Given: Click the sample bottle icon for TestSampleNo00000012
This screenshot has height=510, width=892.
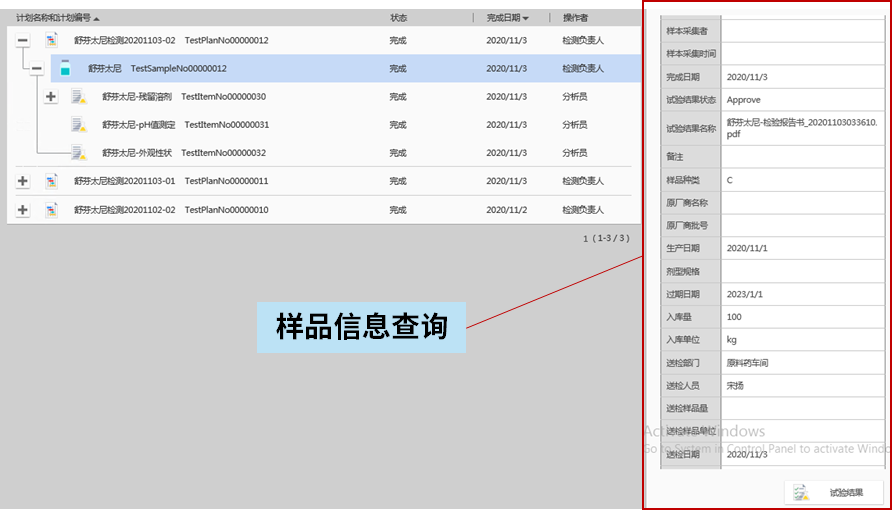Looking at the screenshot, I should click(x=65, y=69).
